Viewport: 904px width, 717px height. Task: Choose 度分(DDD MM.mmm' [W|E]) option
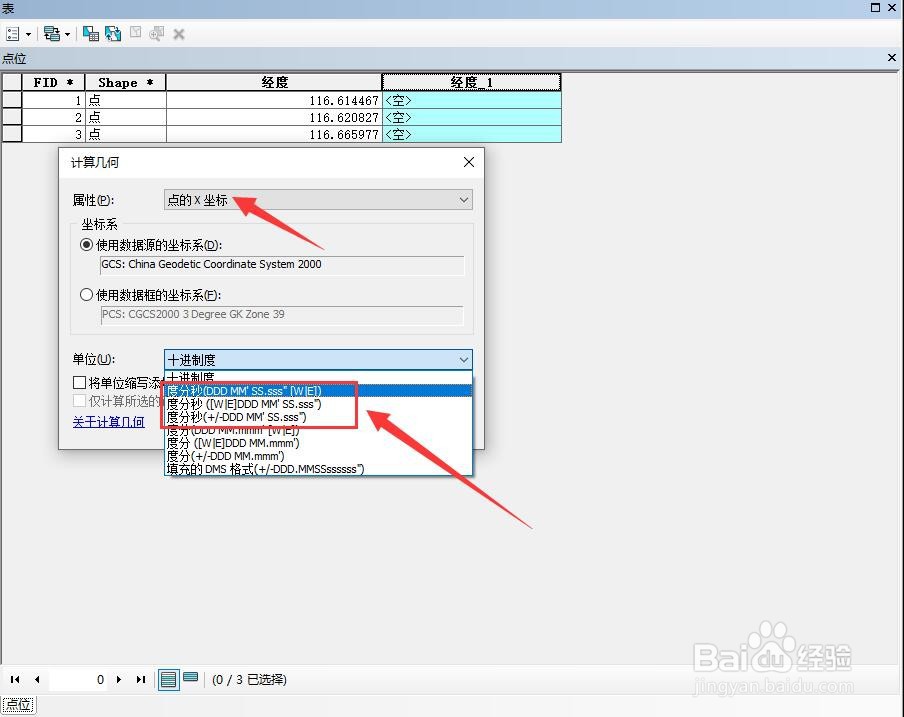(x=318, y=430)
